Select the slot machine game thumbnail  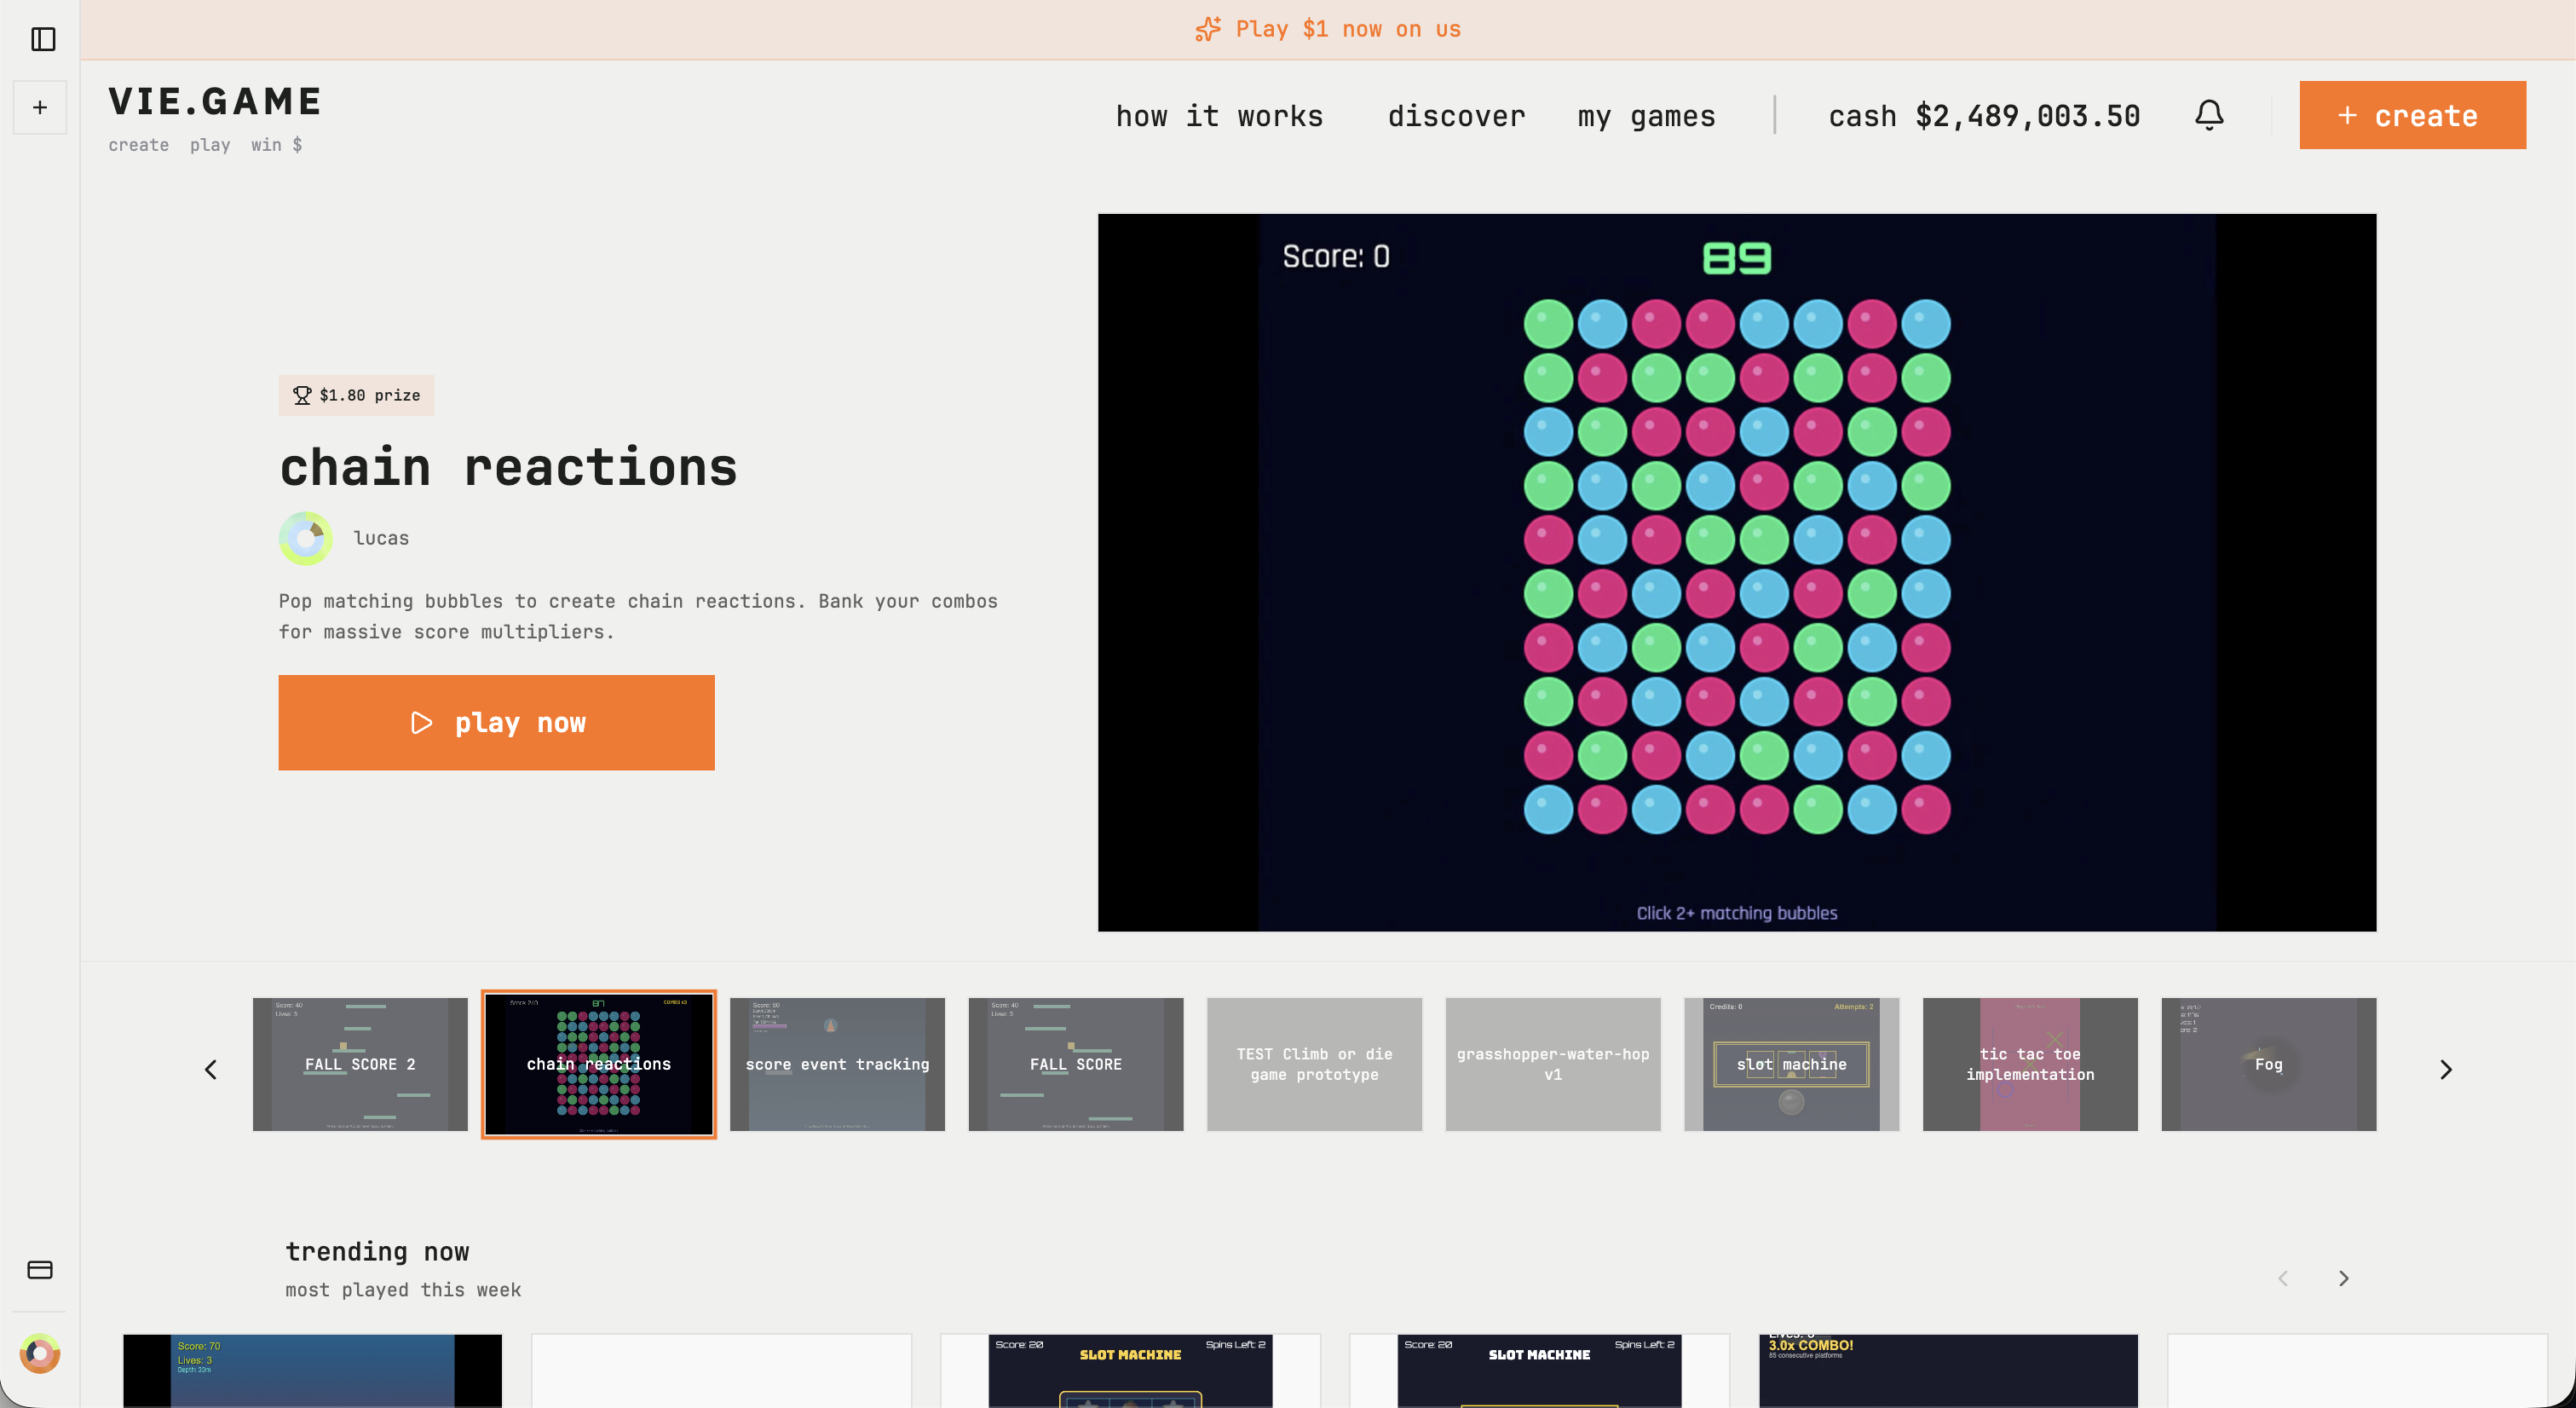point(1791,1064)
